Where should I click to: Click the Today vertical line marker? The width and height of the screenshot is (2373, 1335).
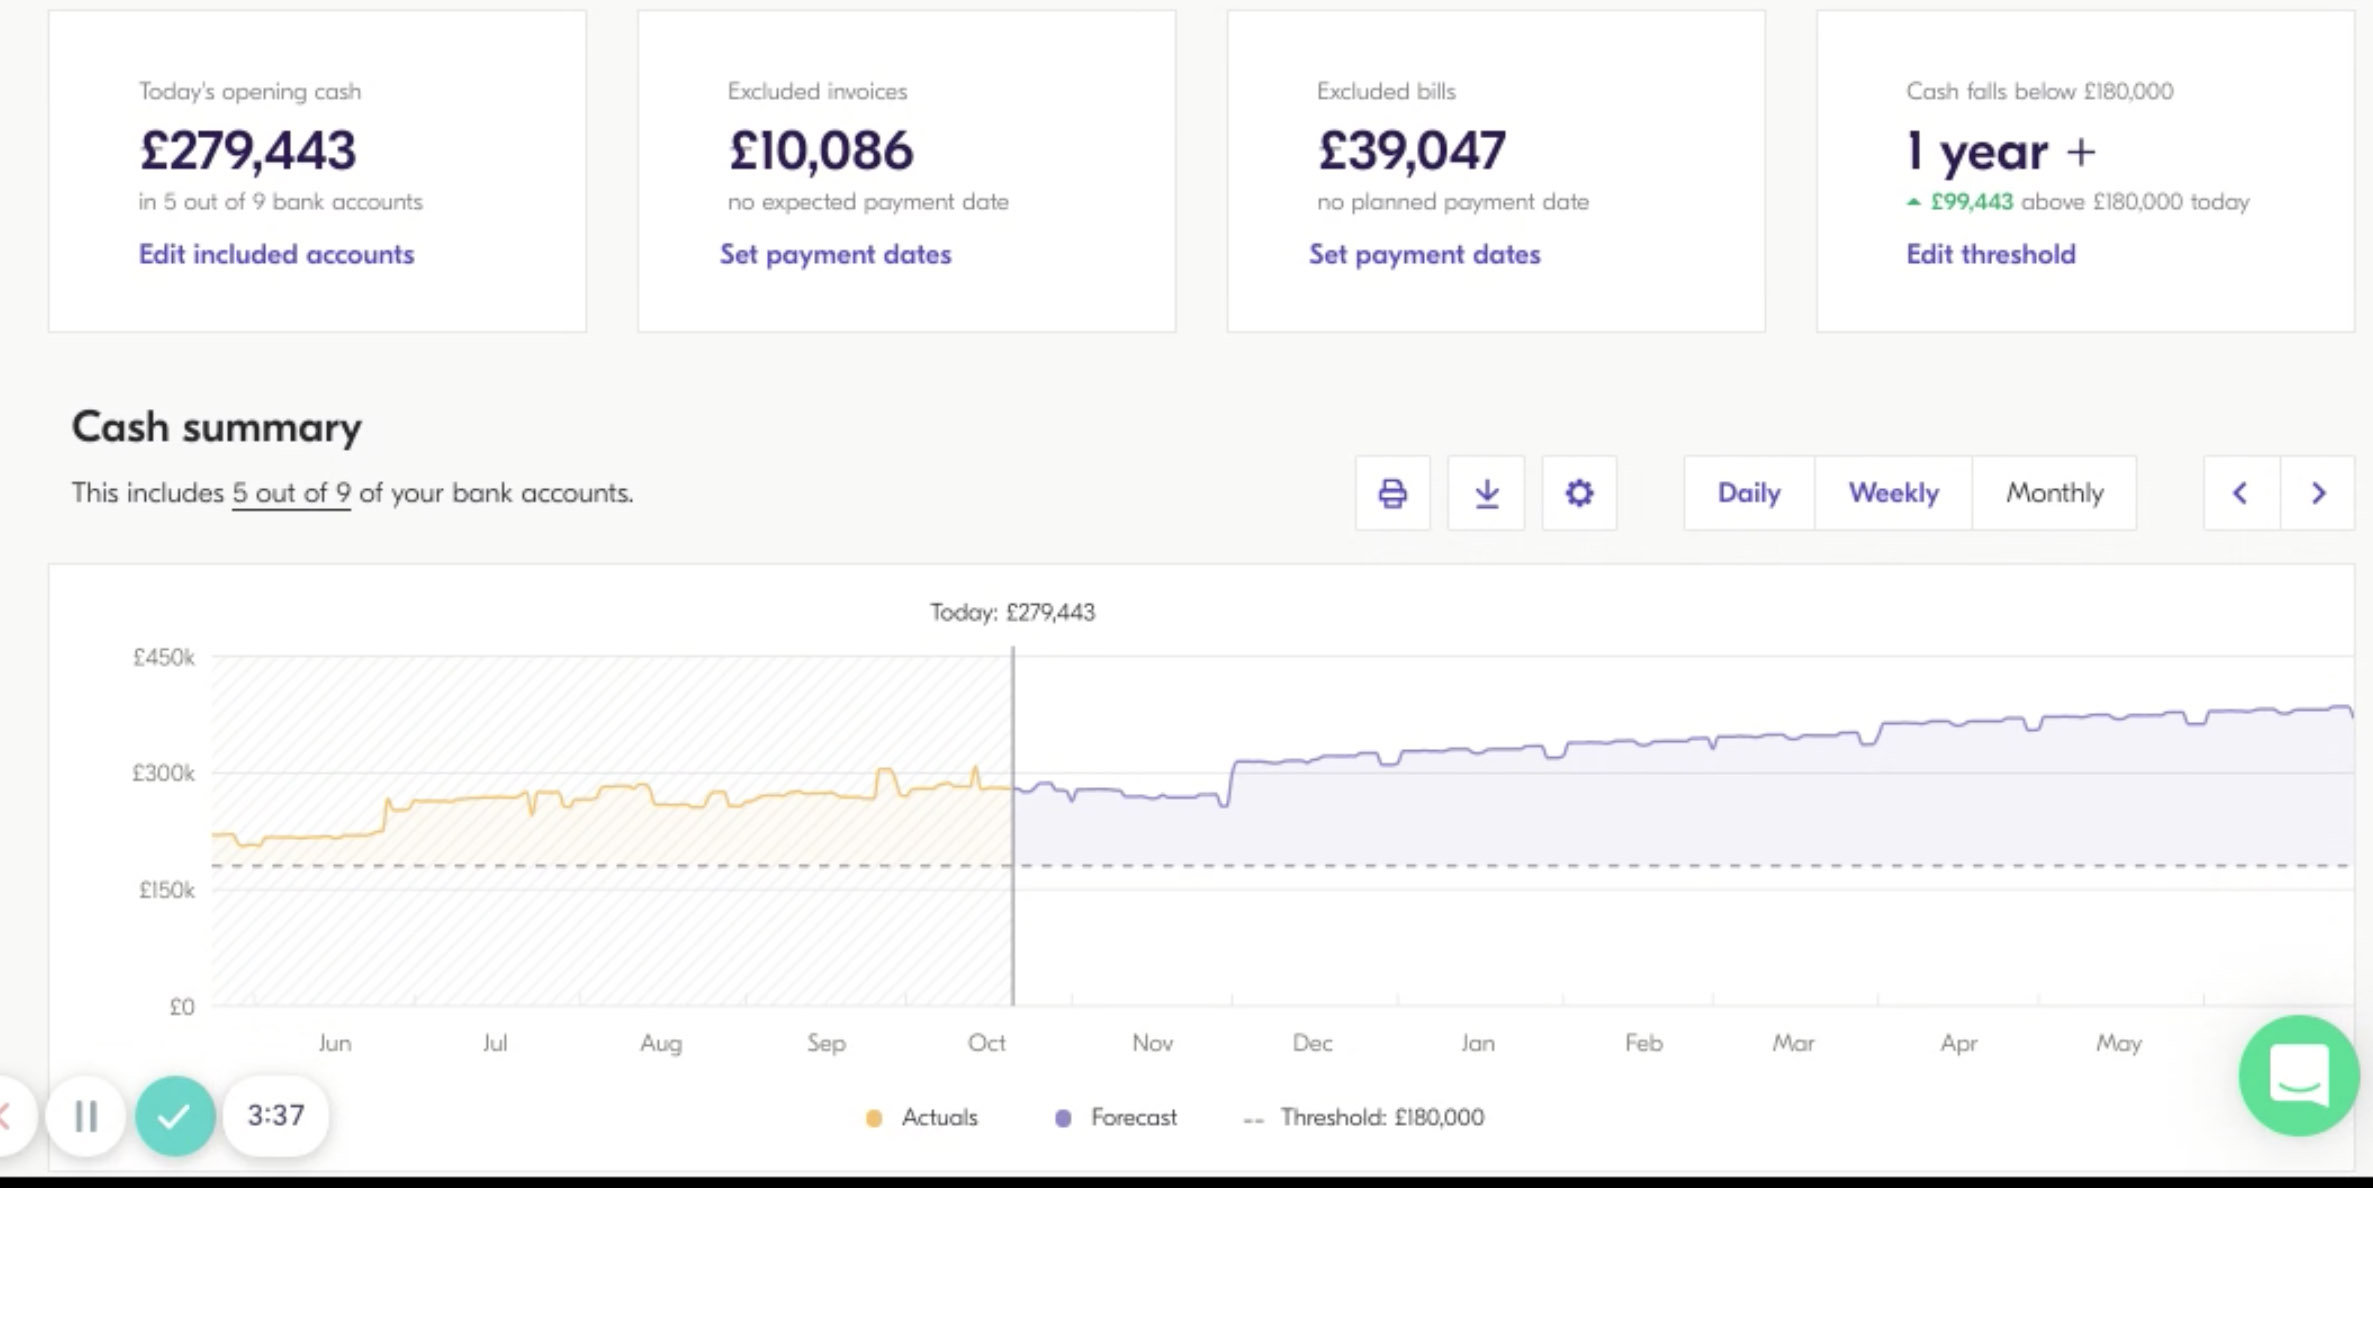1013,826
